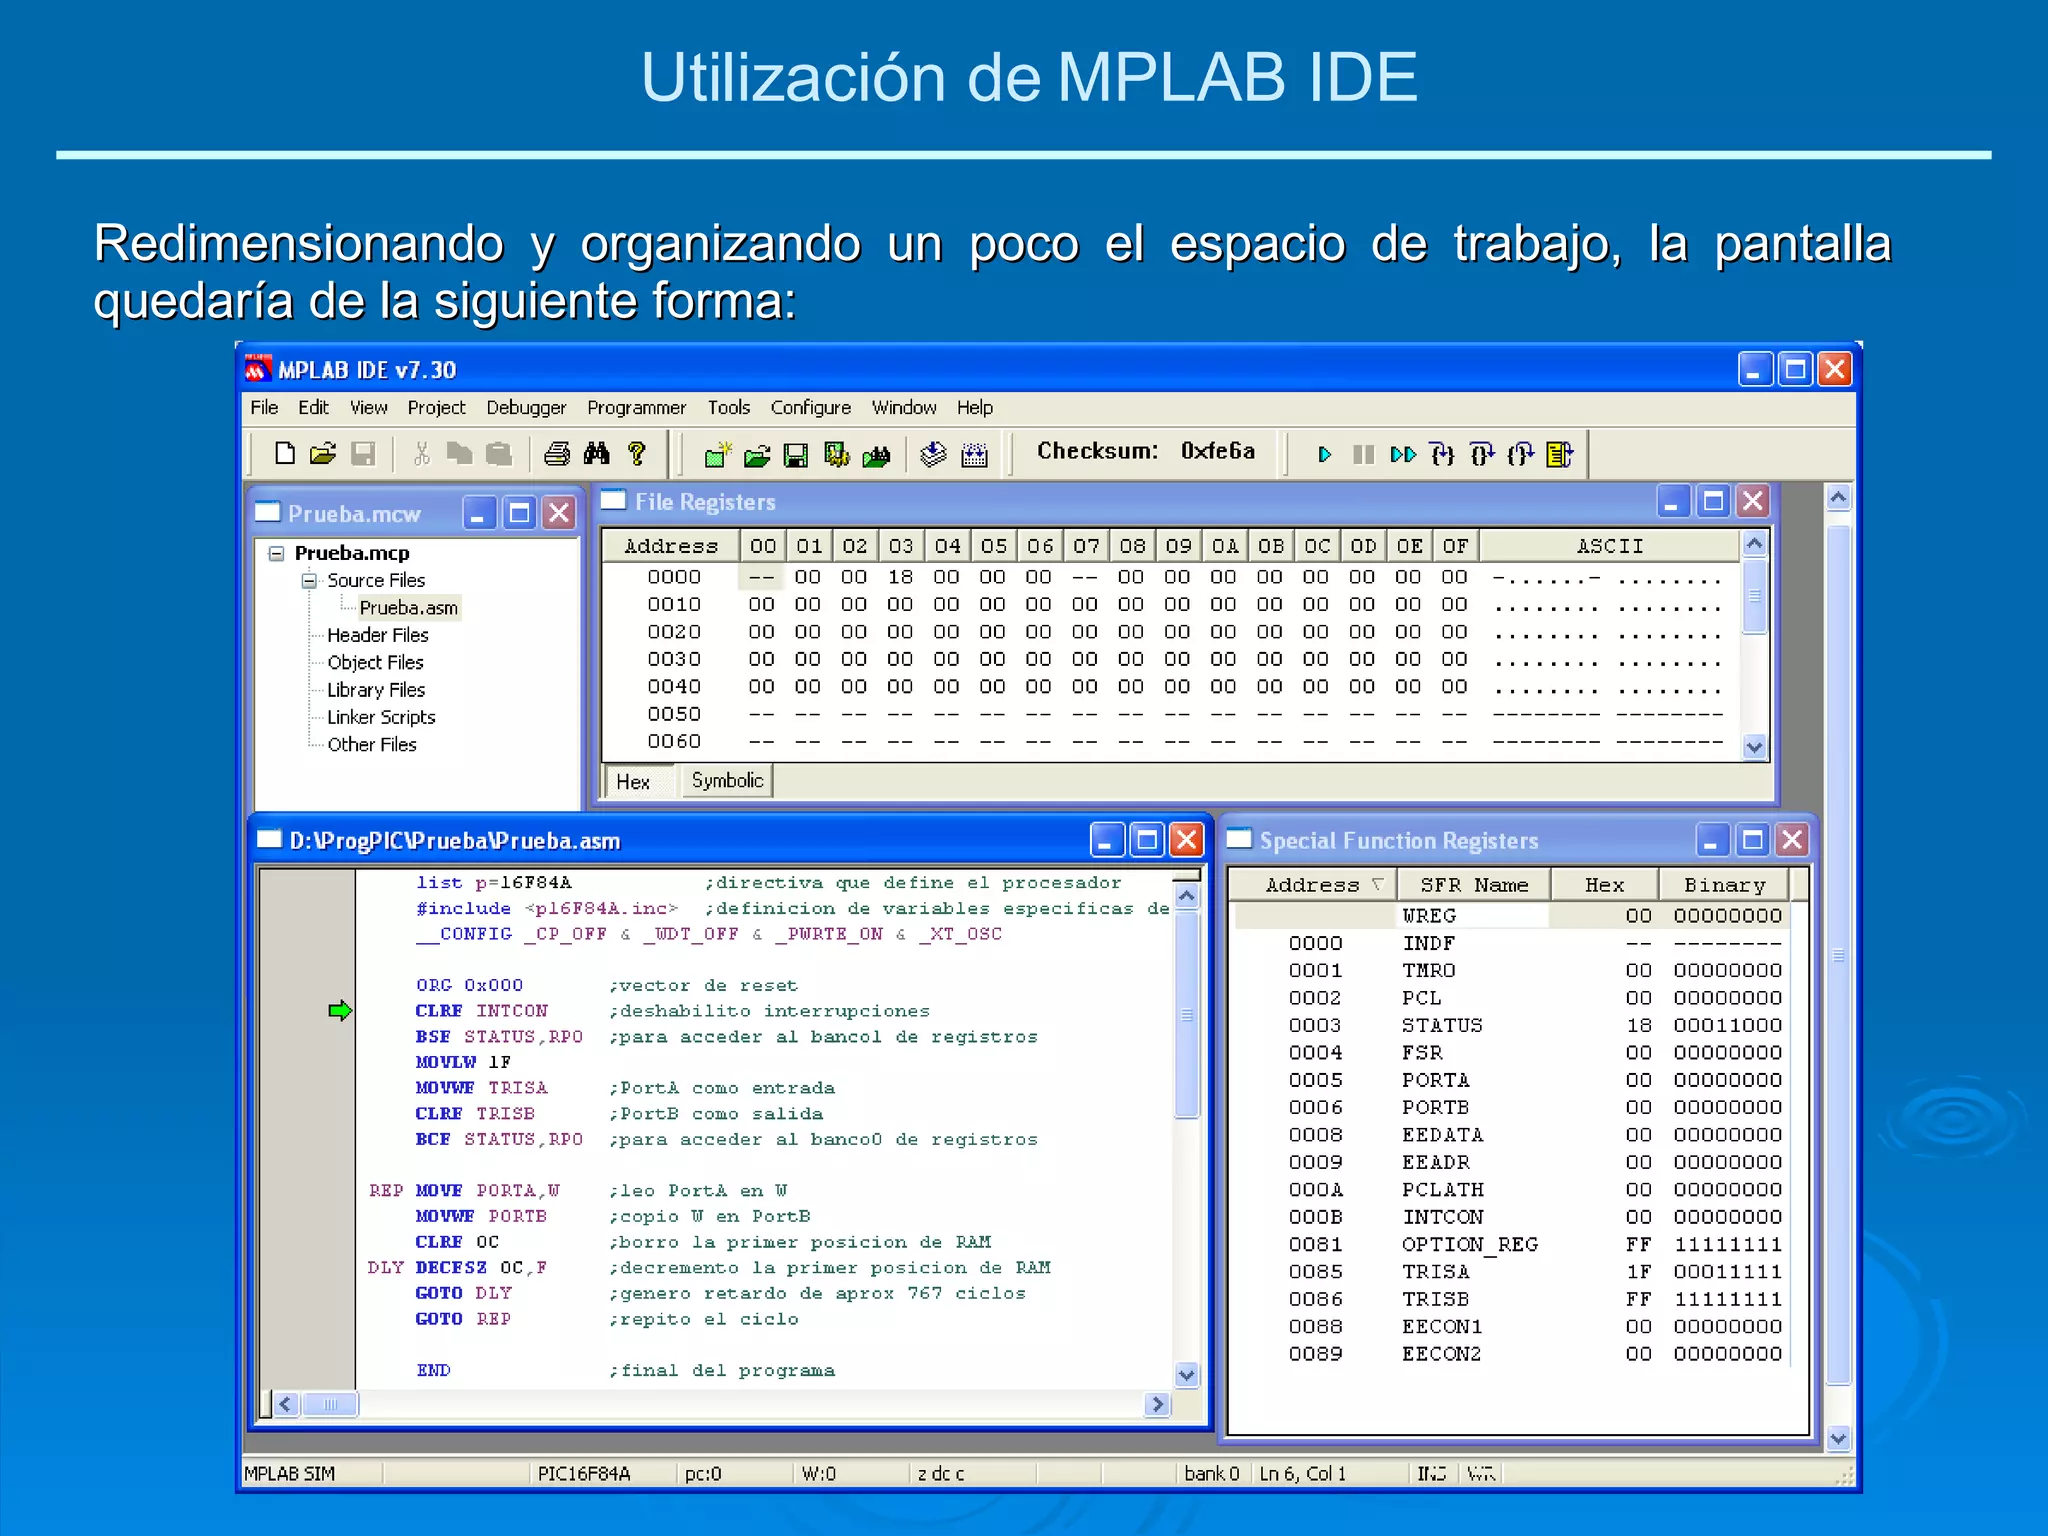Select the WREG row in SFR list
Image resolution: width=2048 pixels, height=1536 pixels.
coord(1512,916)
